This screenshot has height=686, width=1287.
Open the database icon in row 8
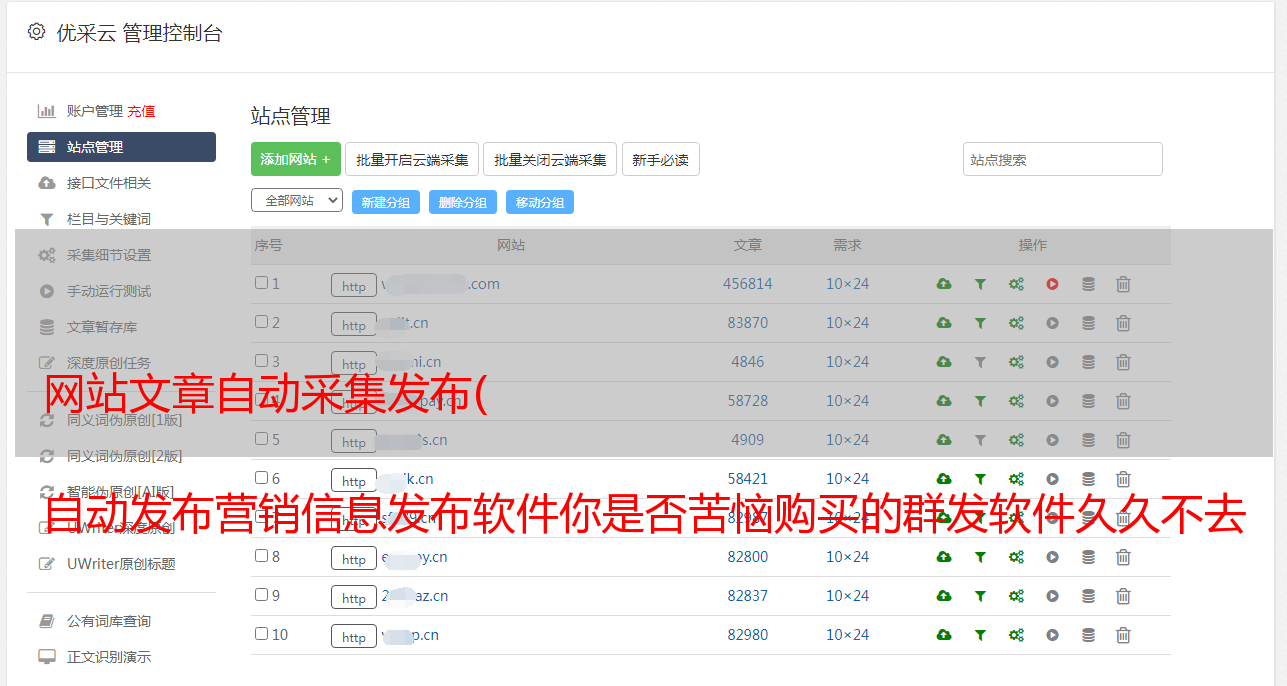[x=1088, y=557]
